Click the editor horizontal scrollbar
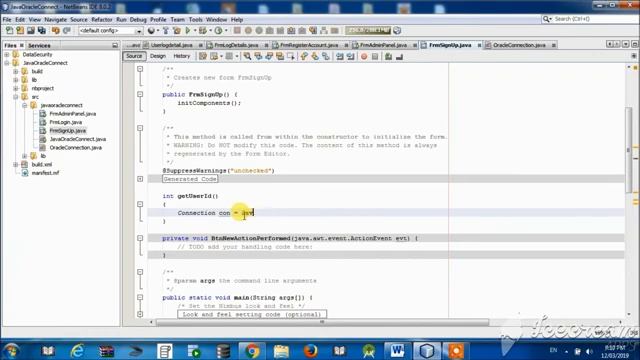Image resolution: width=640 pixels, height=360 pixels. (x=322, y=322)
